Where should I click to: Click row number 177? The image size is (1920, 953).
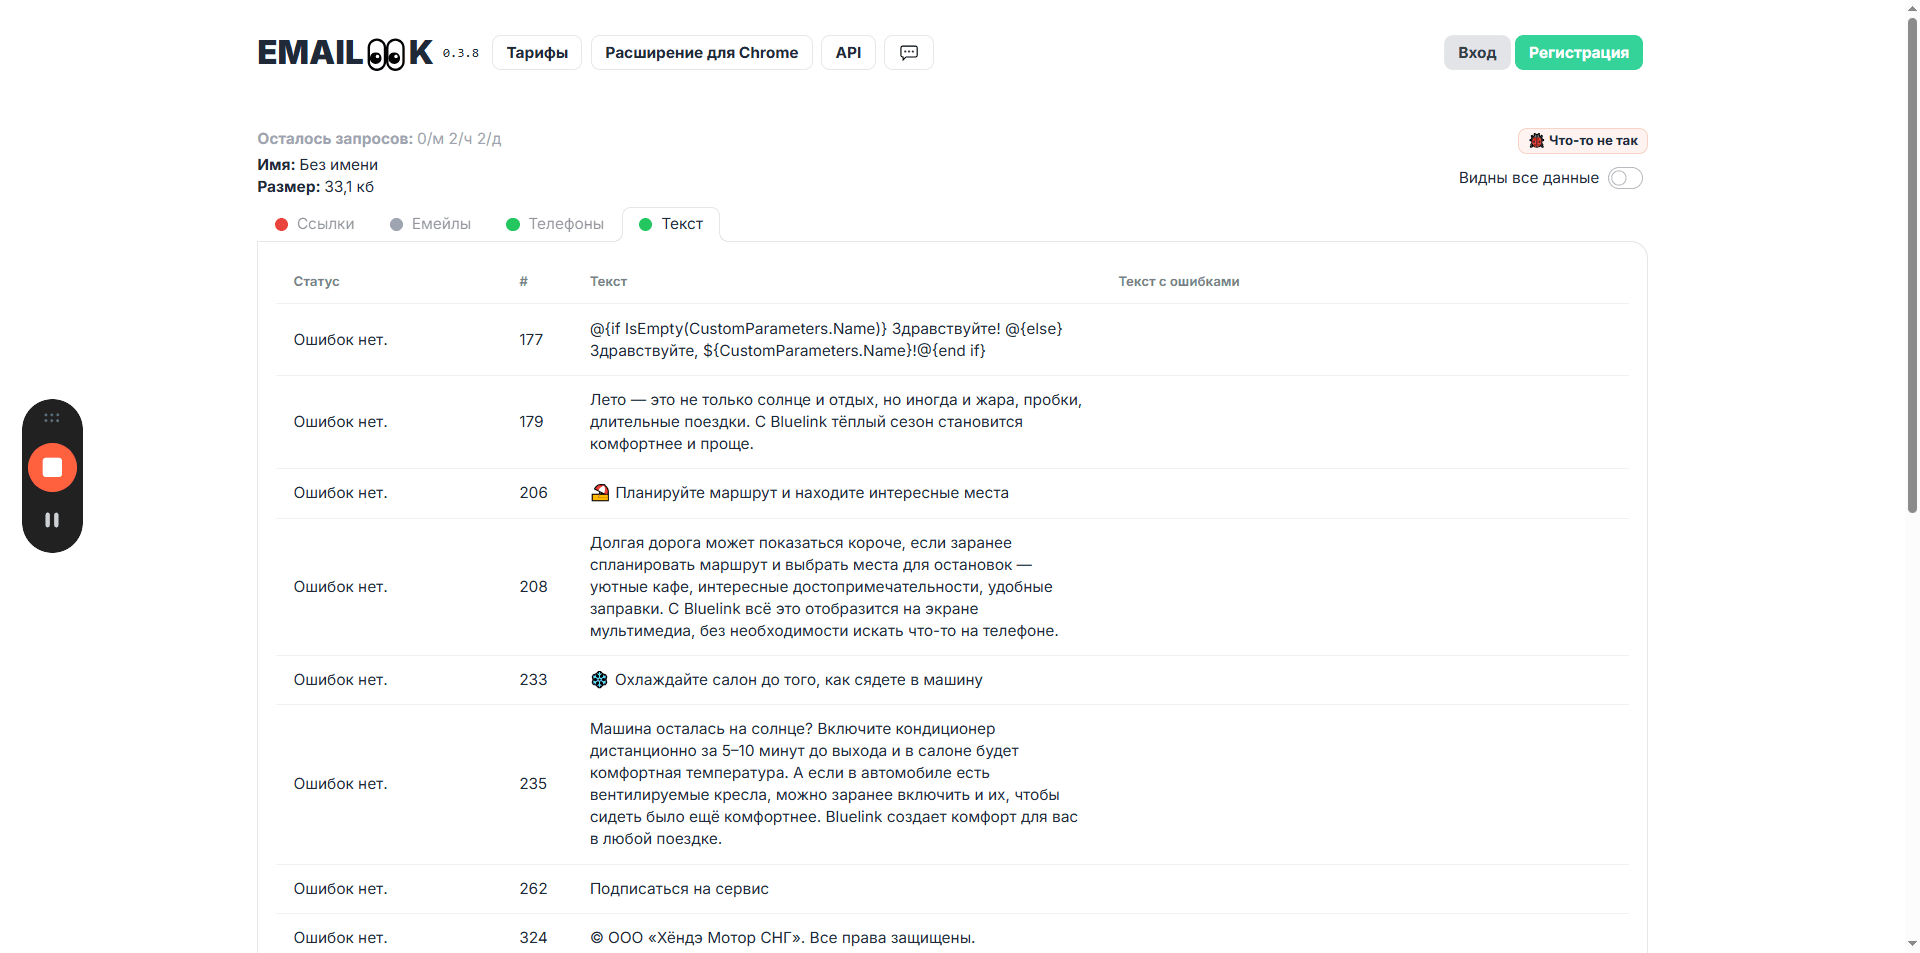531,340
